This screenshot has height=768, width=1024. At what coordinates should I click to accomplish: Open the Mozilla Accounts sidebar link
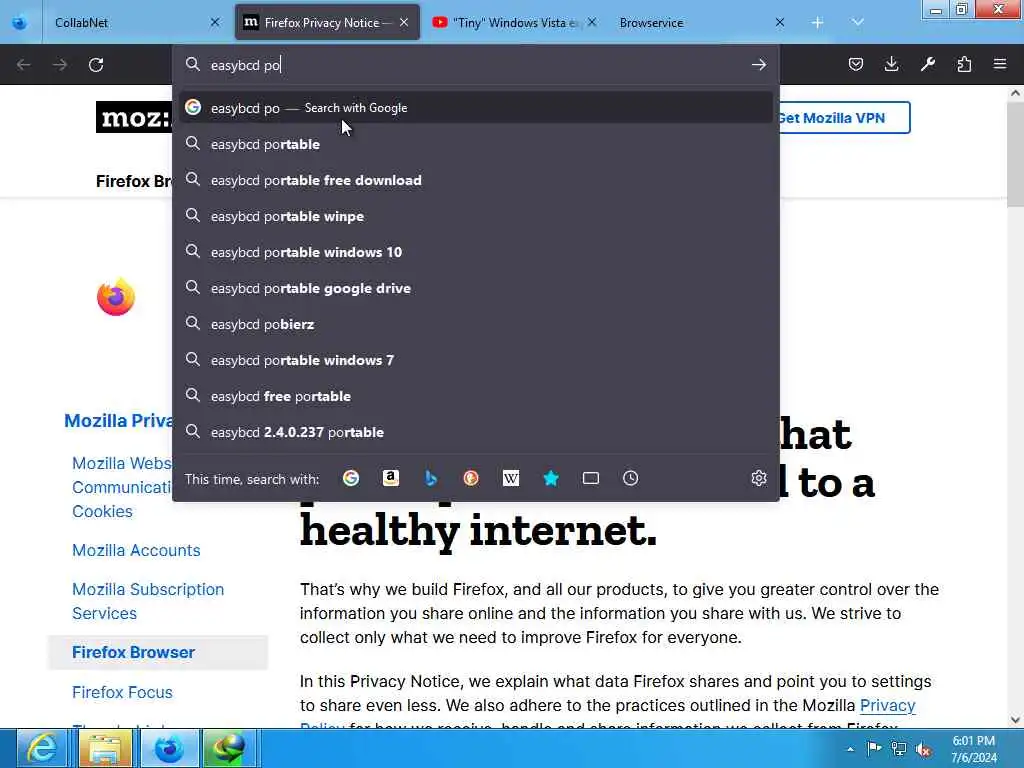[136, 550]
